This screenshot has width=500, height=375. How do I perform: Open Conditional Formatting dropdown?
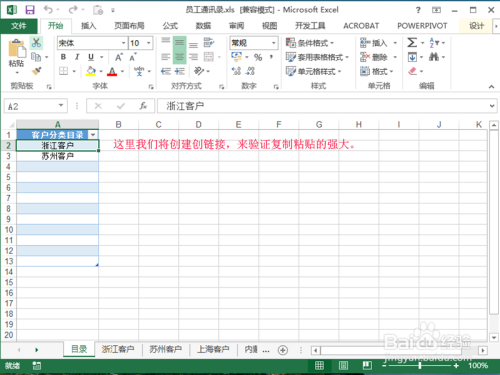click(310, 43)
